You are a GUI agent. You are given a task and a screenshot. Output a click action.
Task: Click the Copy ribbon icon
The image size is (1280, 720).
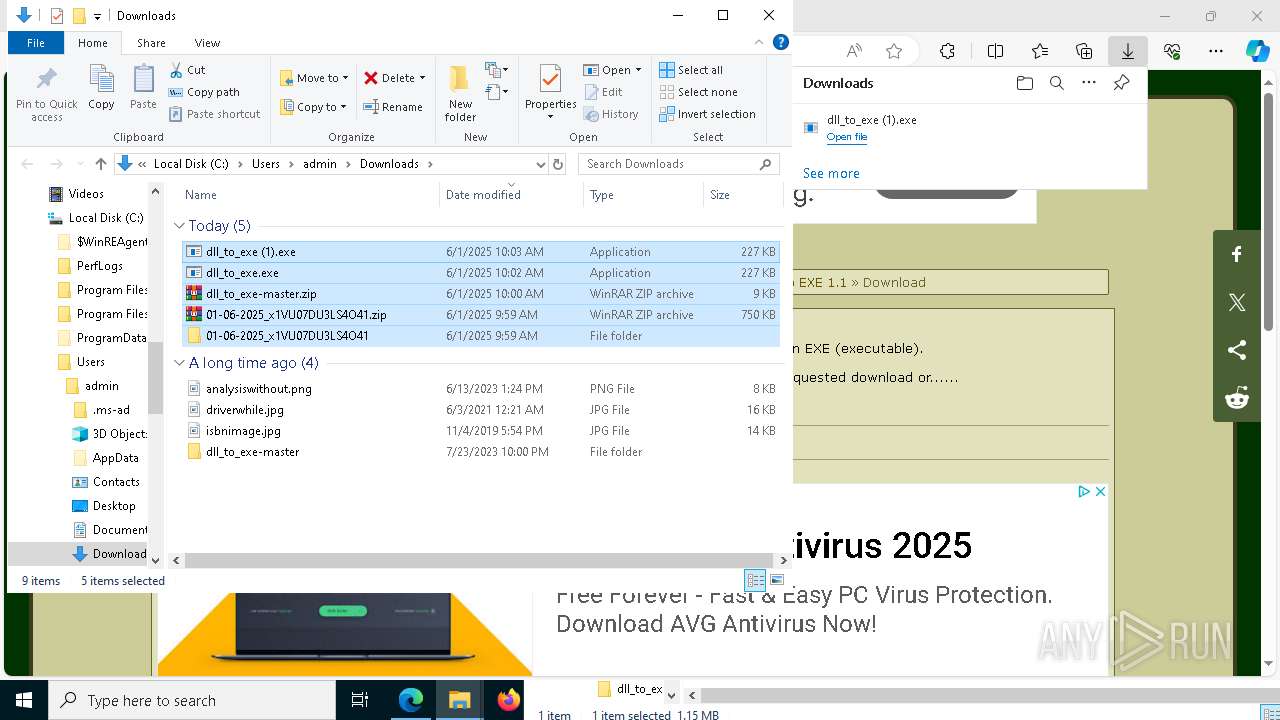pyautogui.click(x=101, y=87)
